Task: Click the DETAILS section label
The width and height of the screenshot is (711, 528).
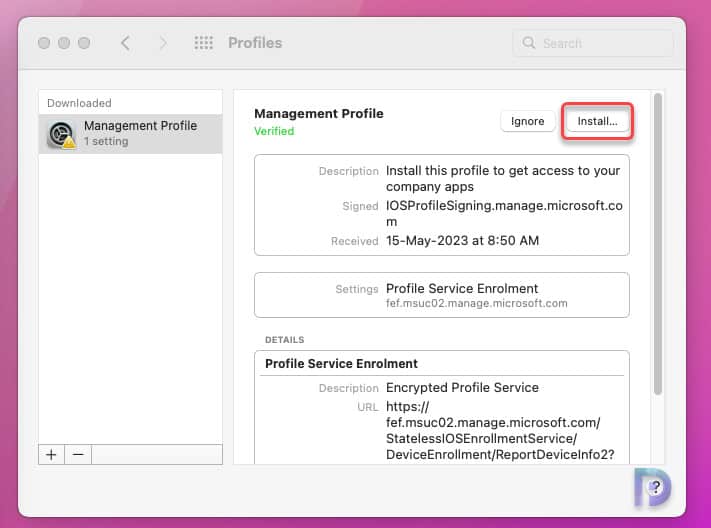Action: [285, 340]
